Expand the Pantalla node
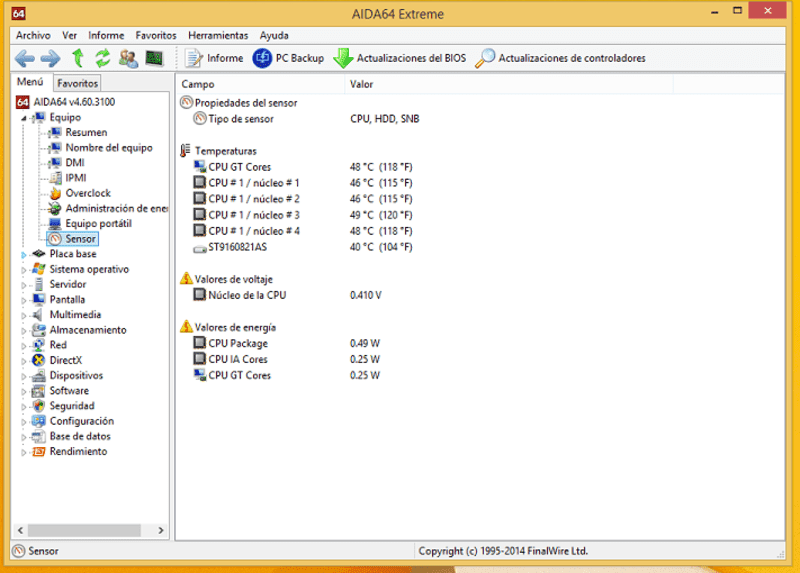The image size is (800, 573). [x=23, y=300]
